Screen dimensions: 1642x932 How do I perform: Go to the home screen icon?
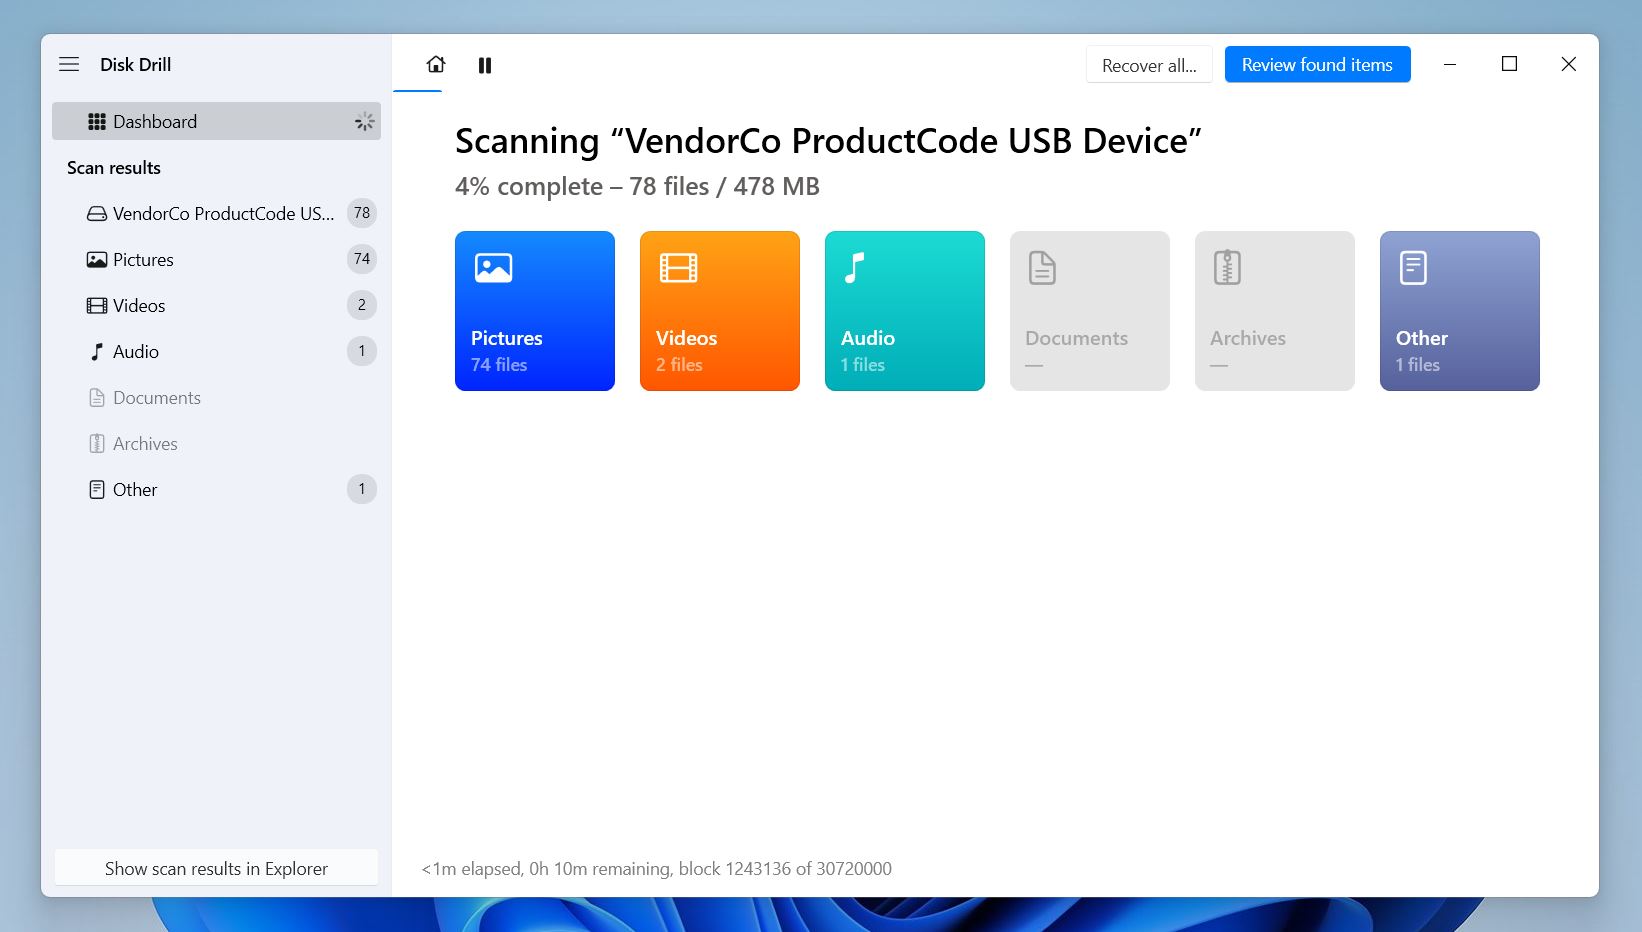[x=436, y=65]
